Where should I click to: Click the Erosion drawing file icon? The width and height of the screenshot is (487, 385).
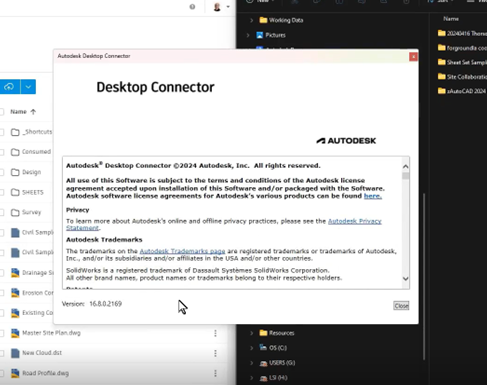click(15, 293)
